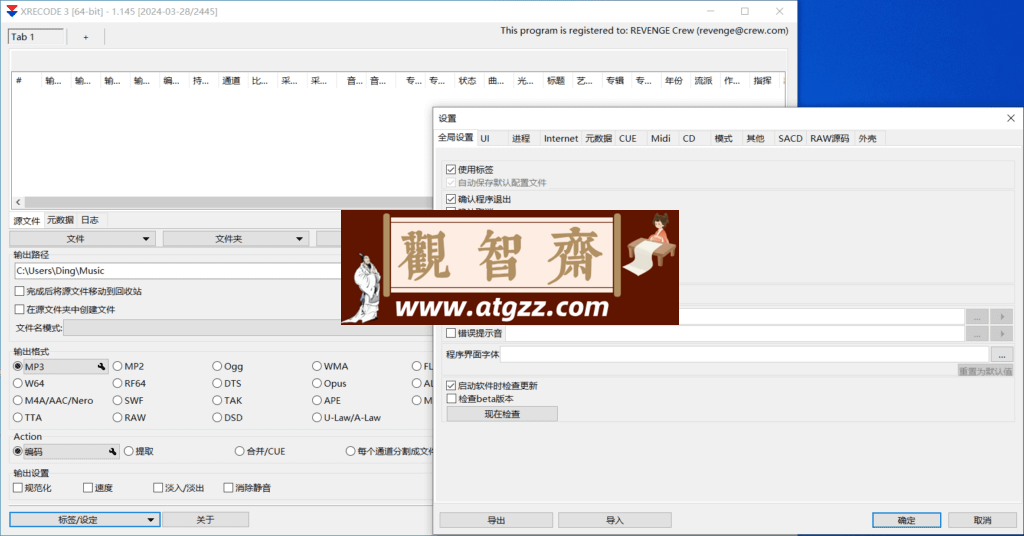The width and height of the screenshot is (1024, 536).
Task: Add a new tab with the plus button
Action: (x=86, y=37)
